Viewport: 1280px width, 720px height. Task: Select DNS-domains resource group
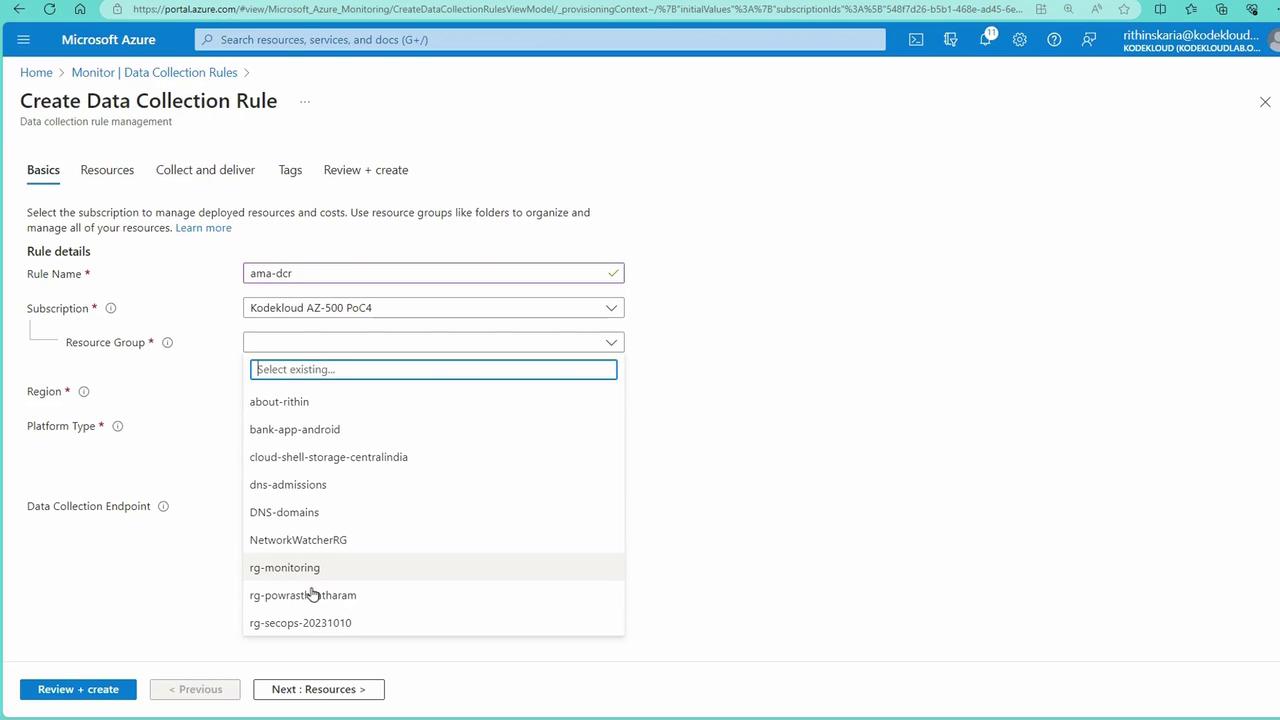[433, 512]
